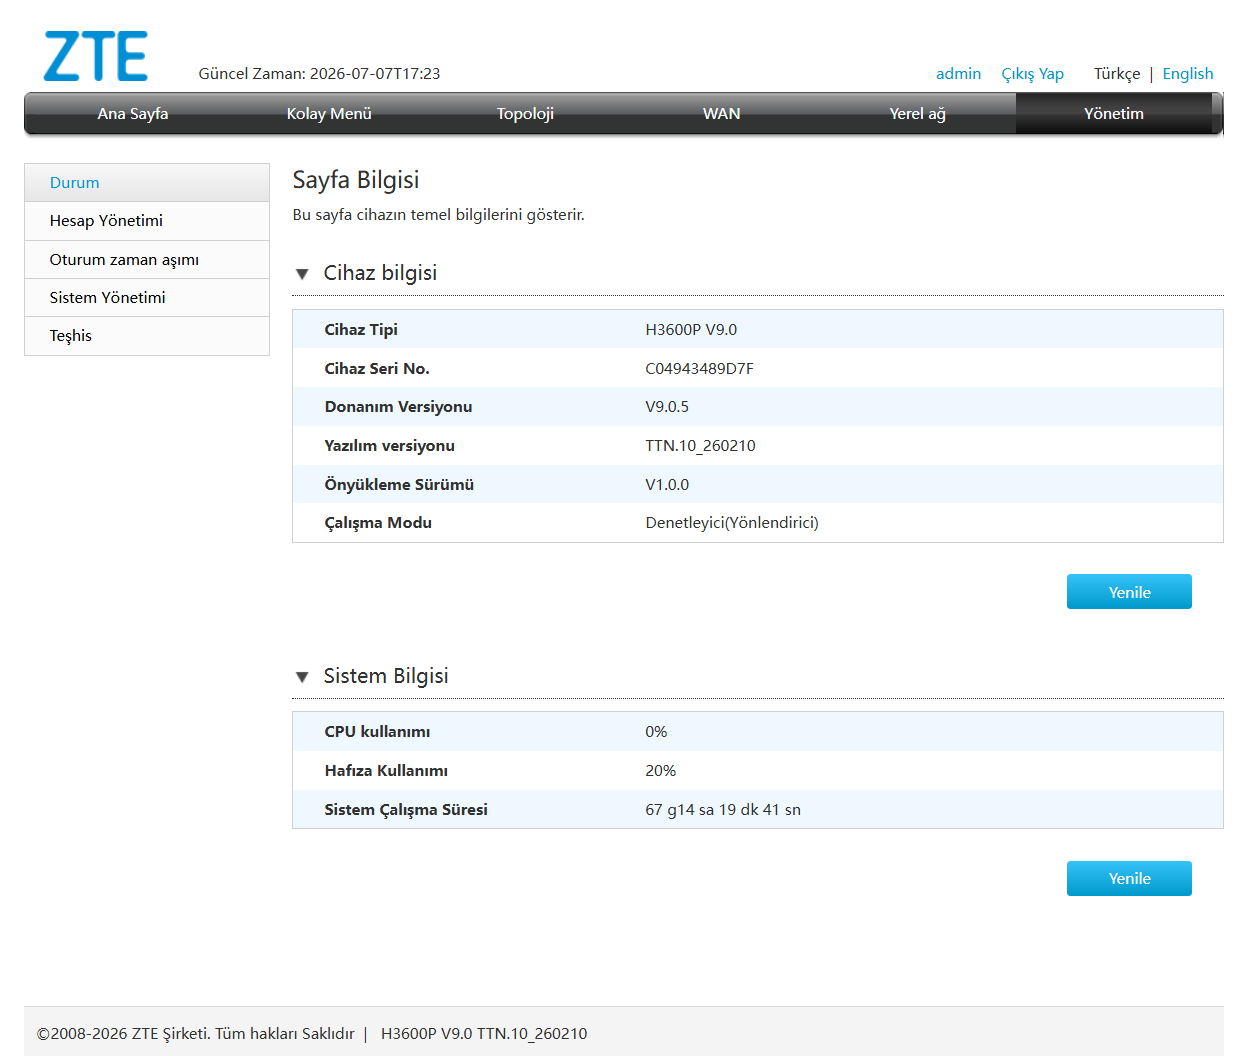Click the Sistem Çalışma Süresi label

coord(406,810)
